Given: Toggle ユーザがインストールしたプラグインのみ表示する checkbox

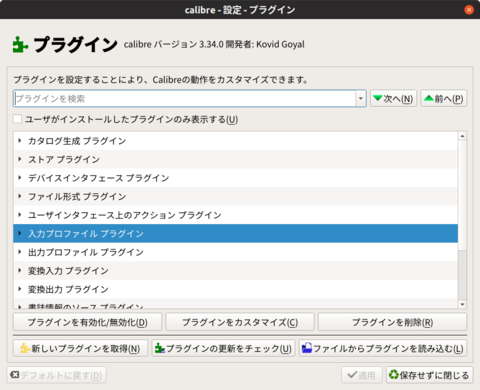Looking at the screenshot, I should 17,119.
